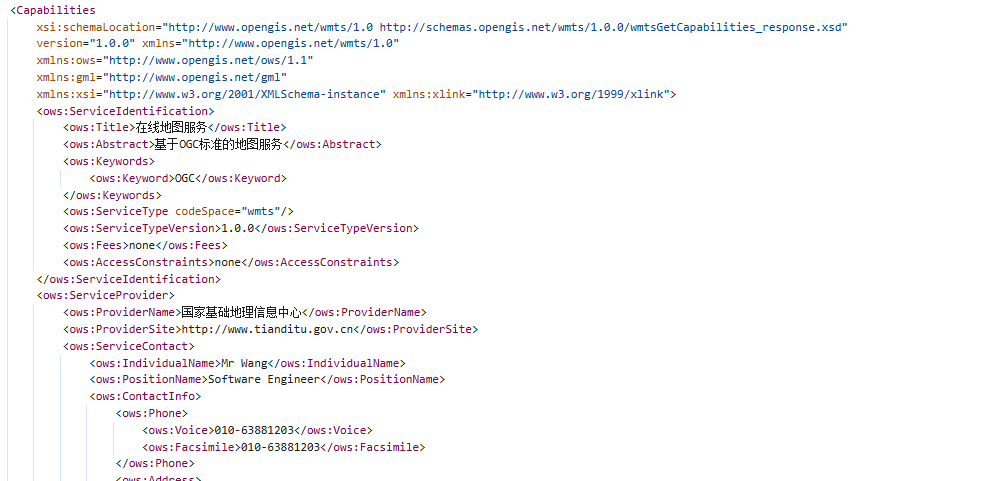
Task: Click the ows:AccessConstraints line
Action: point(231,262)
